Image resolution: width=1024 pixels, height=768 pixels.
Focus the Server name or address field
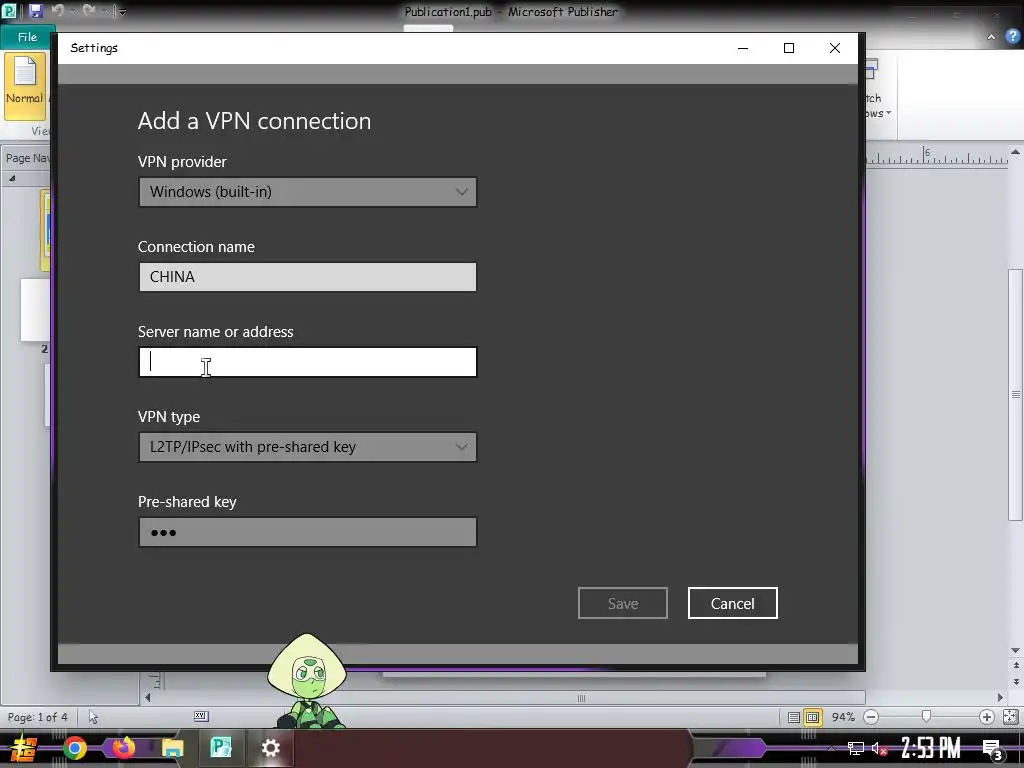[308, 362]
